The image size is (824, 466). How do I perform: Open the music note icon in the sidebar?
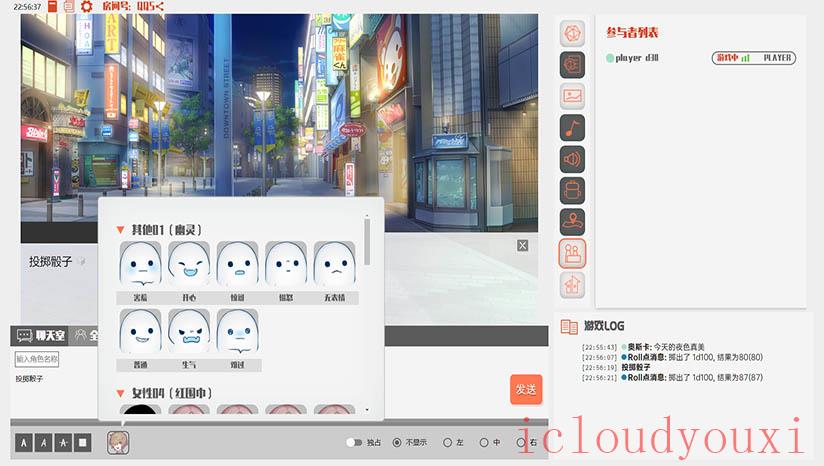[572, 128]
